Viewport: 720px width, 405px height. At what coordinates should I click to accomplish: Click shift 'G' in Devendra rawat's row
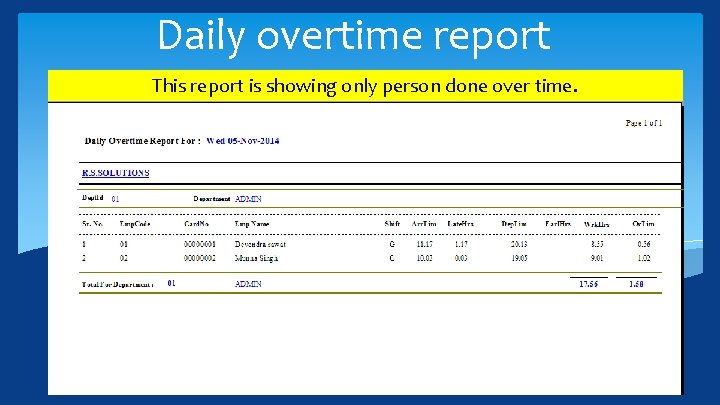pos(392,244)
